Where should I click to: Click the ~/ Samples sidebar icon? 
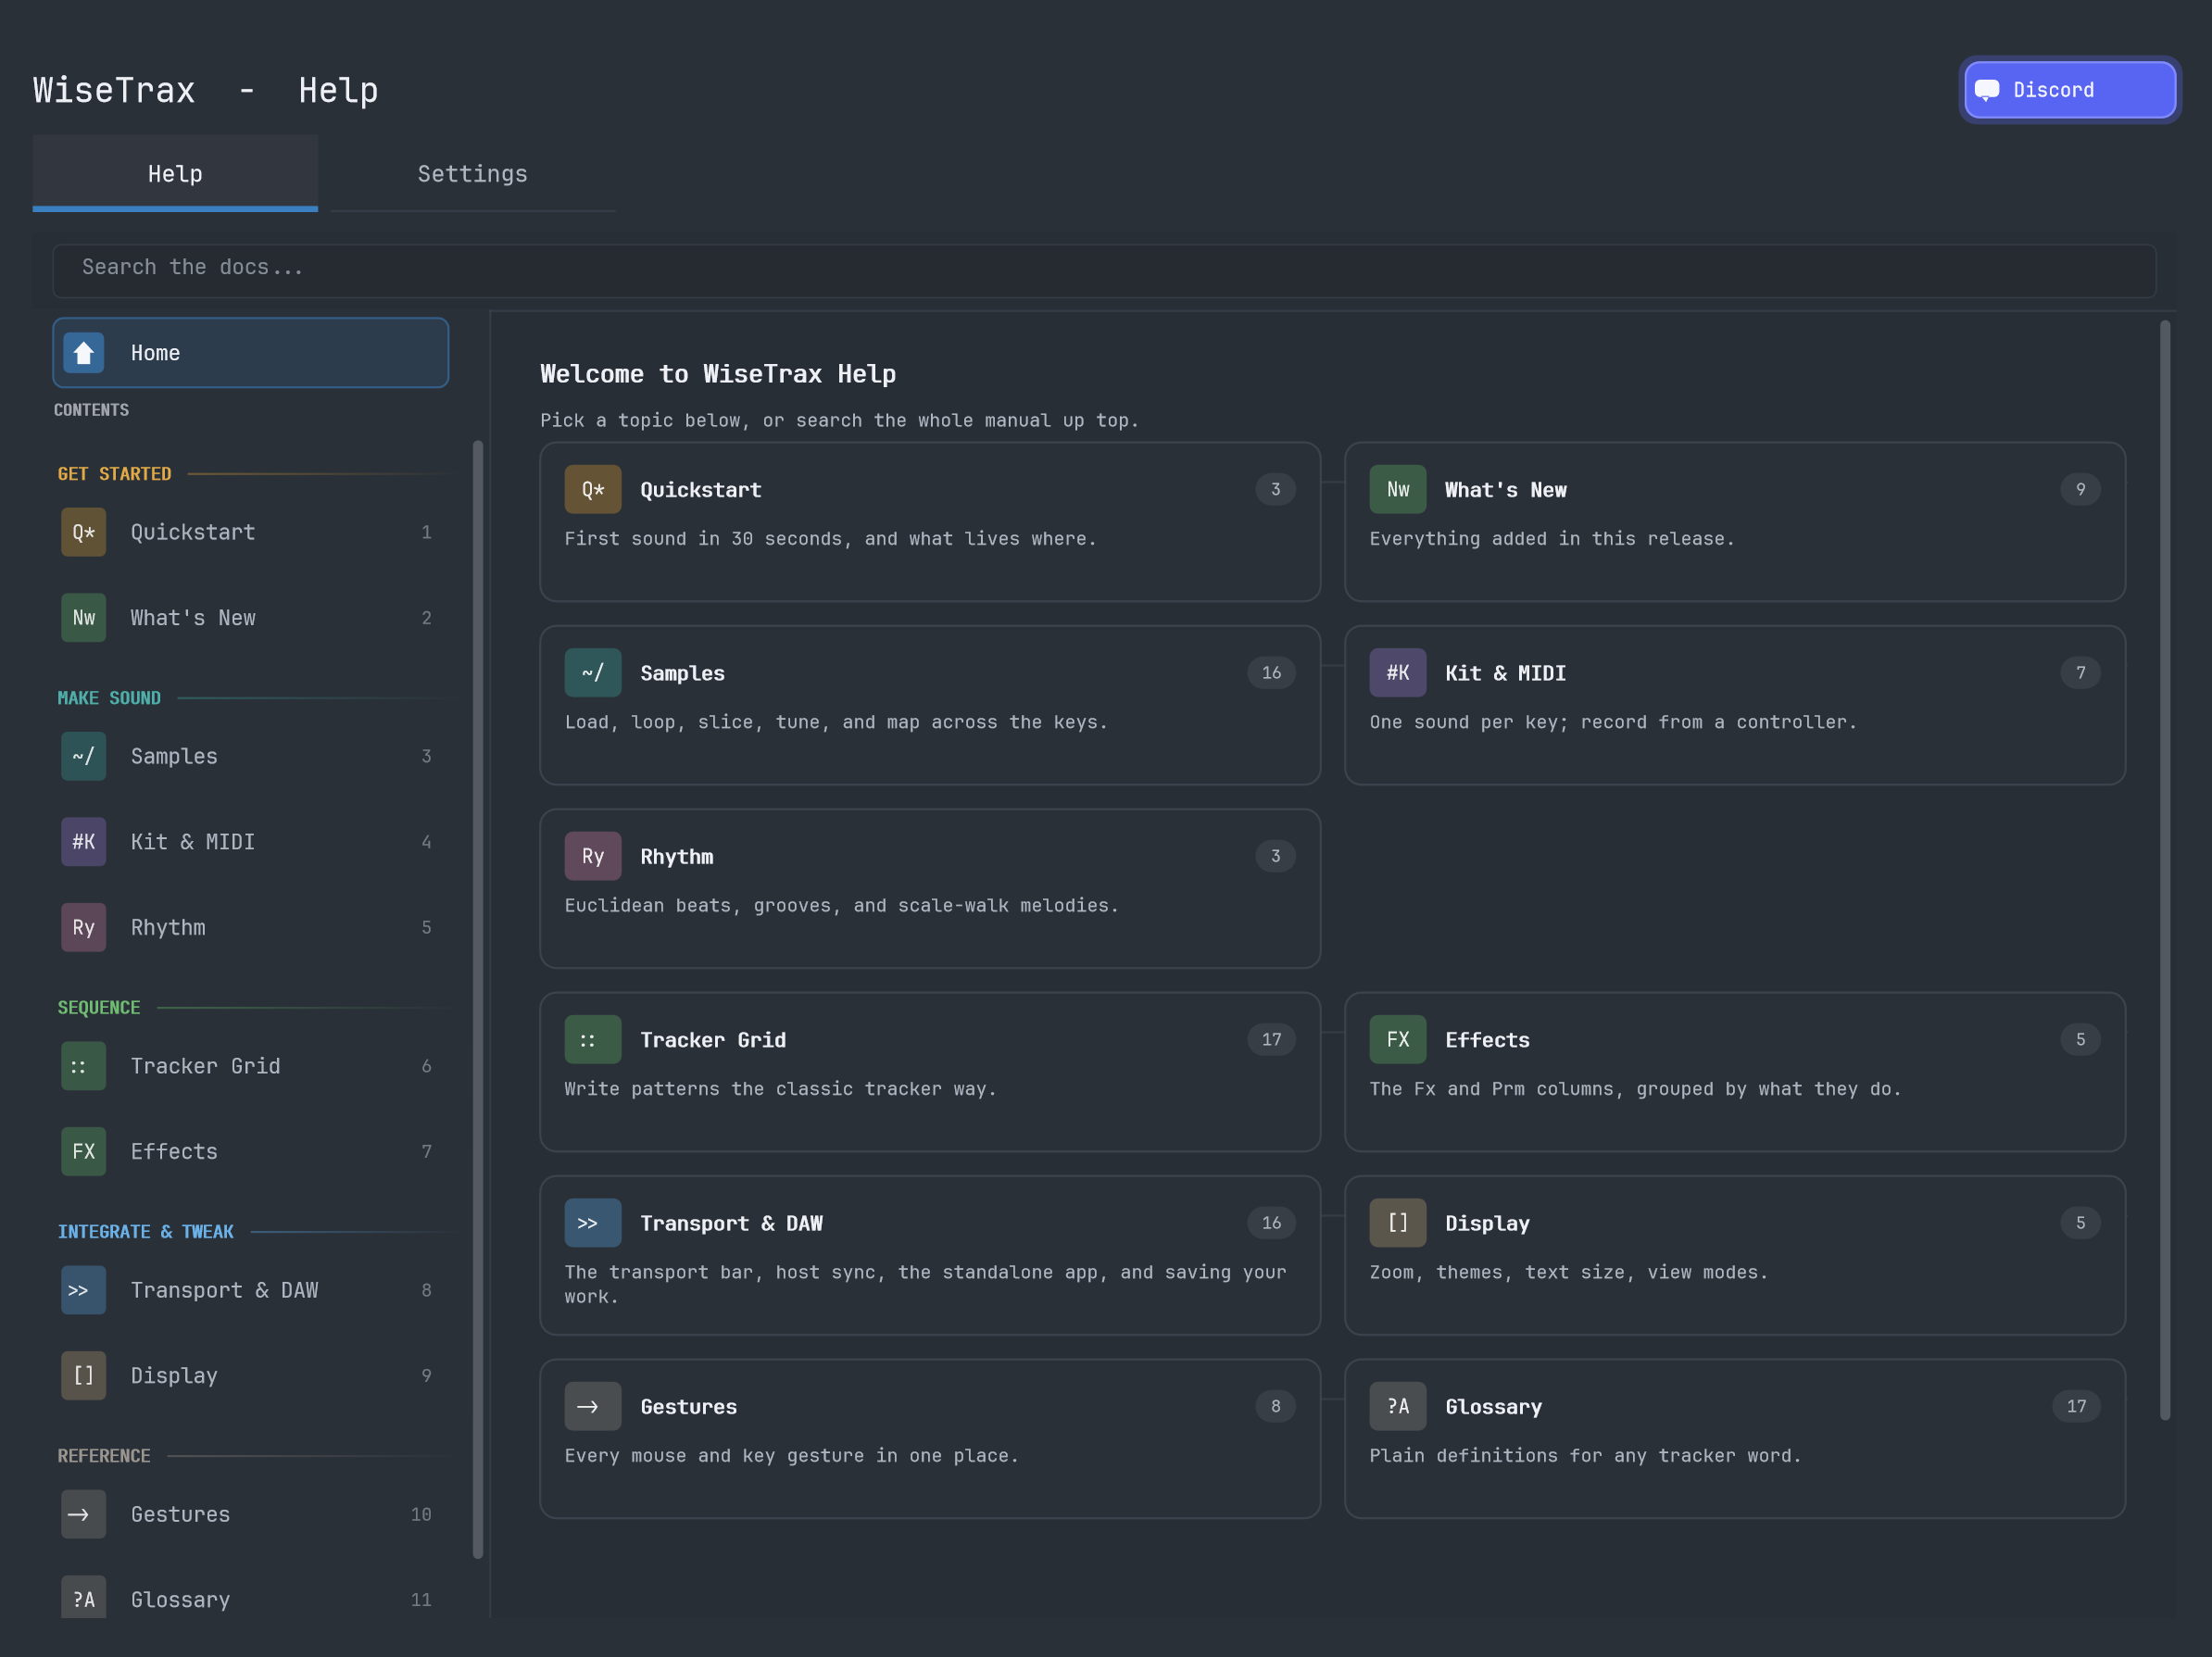[84, 756]
